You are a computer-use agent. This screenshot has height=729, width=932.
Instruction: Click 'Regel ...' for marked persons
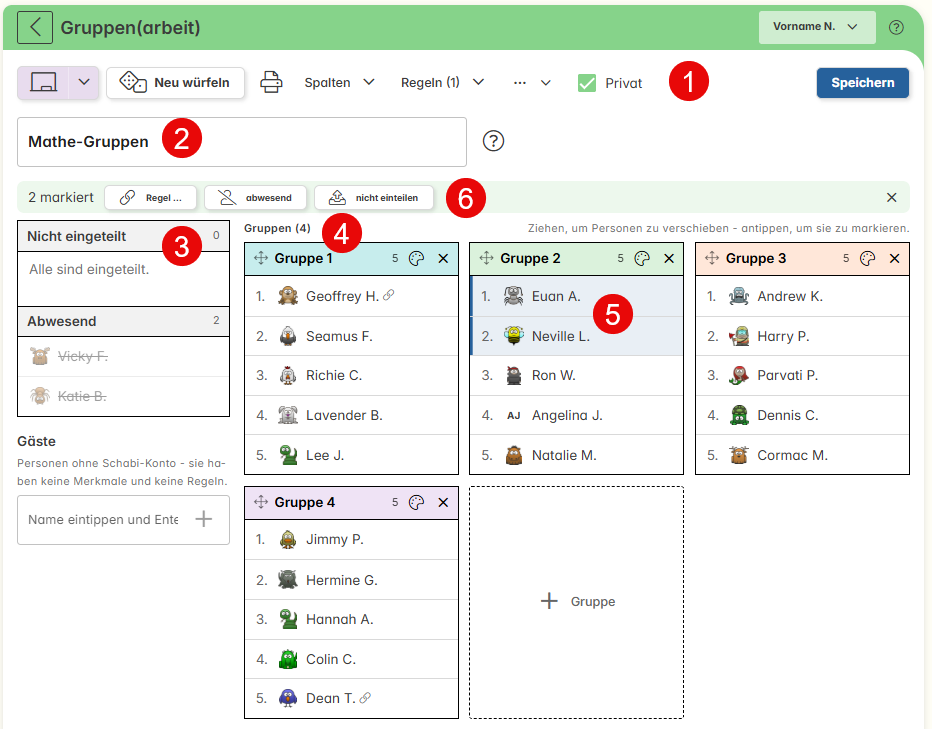(150, 197)
